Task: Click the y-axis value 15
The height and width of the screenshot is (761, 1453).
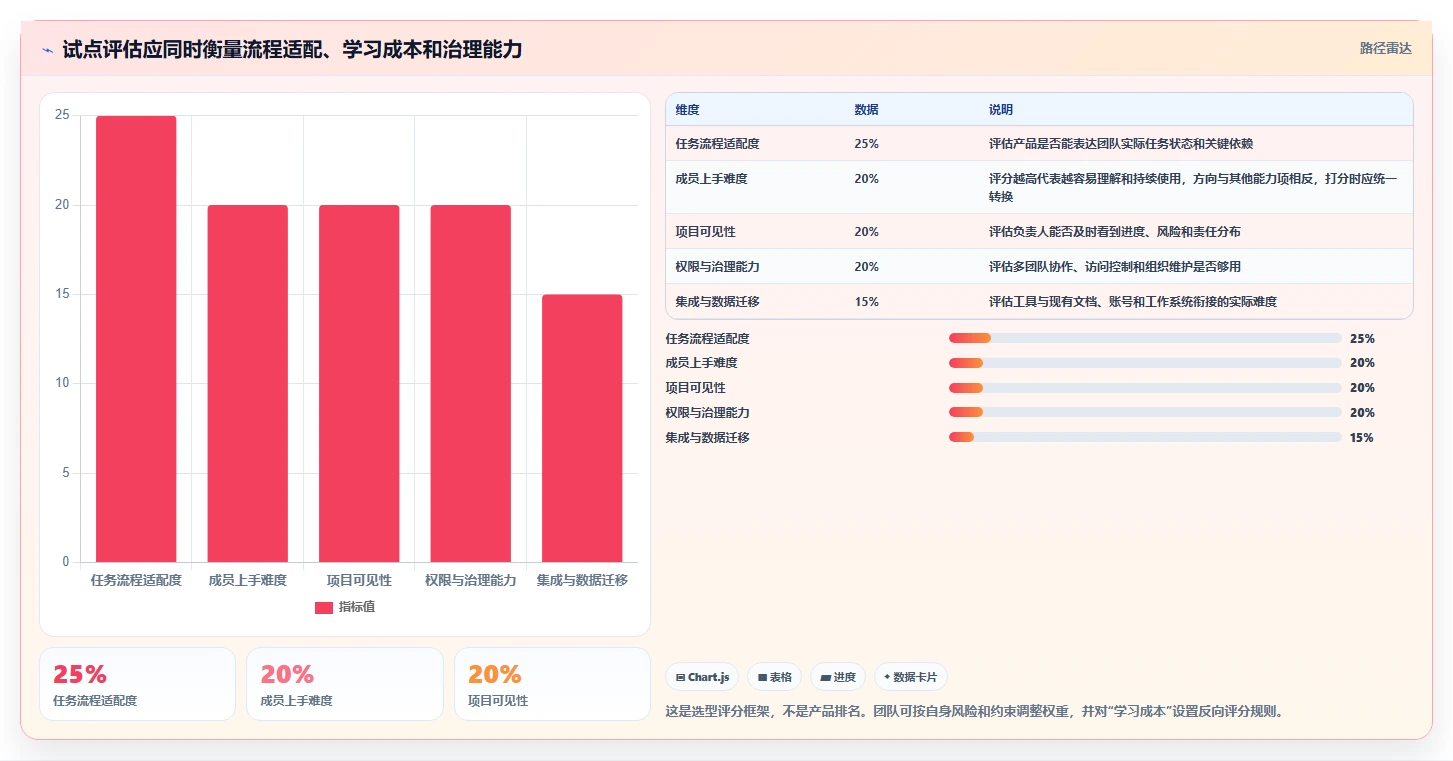Action: [62, 294]
